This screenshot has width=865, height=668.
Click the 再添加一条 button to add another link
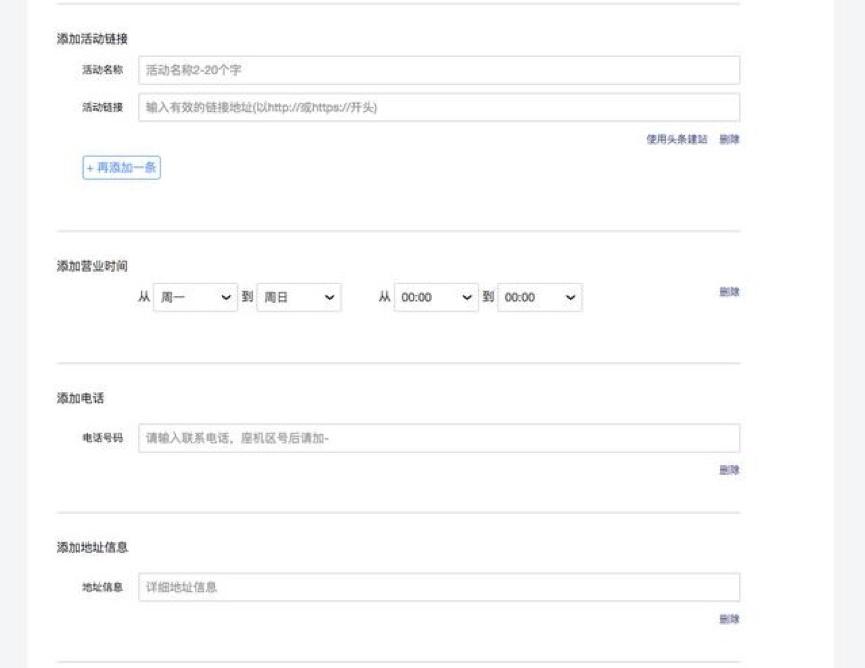tap(121, 167)
